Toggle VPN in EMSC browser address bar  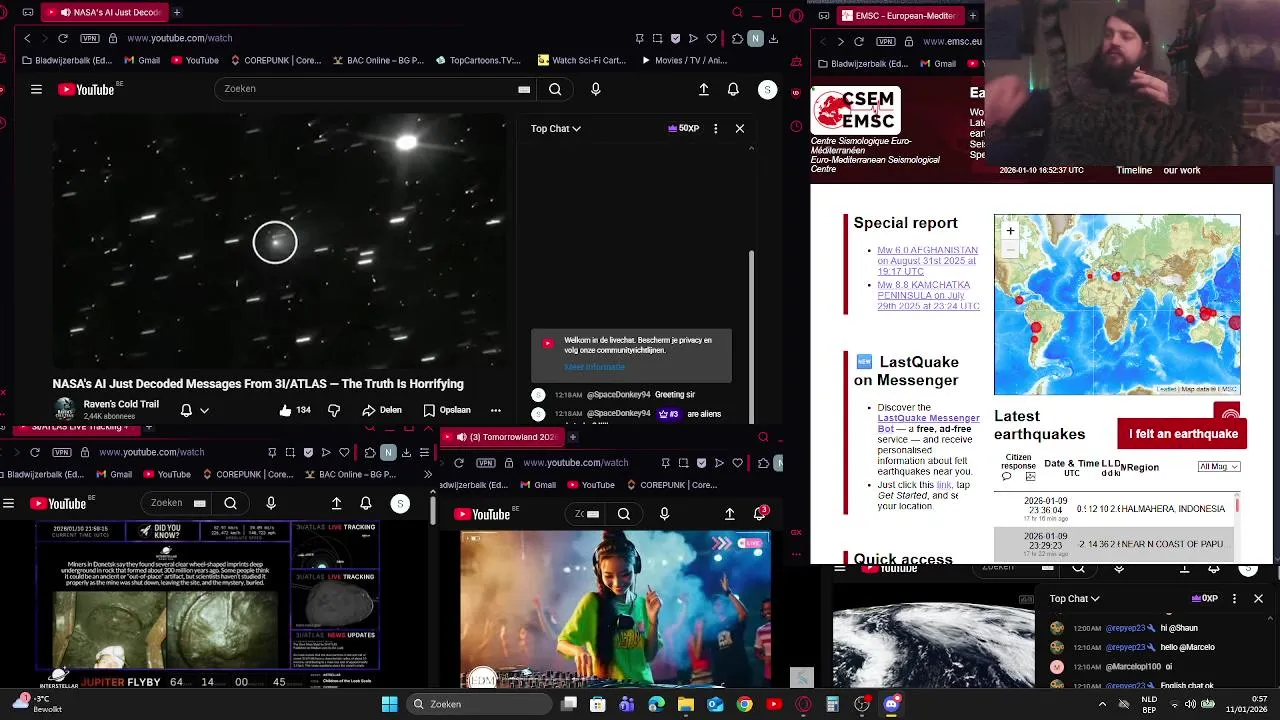pyautogui.click(x=886, y=42)
